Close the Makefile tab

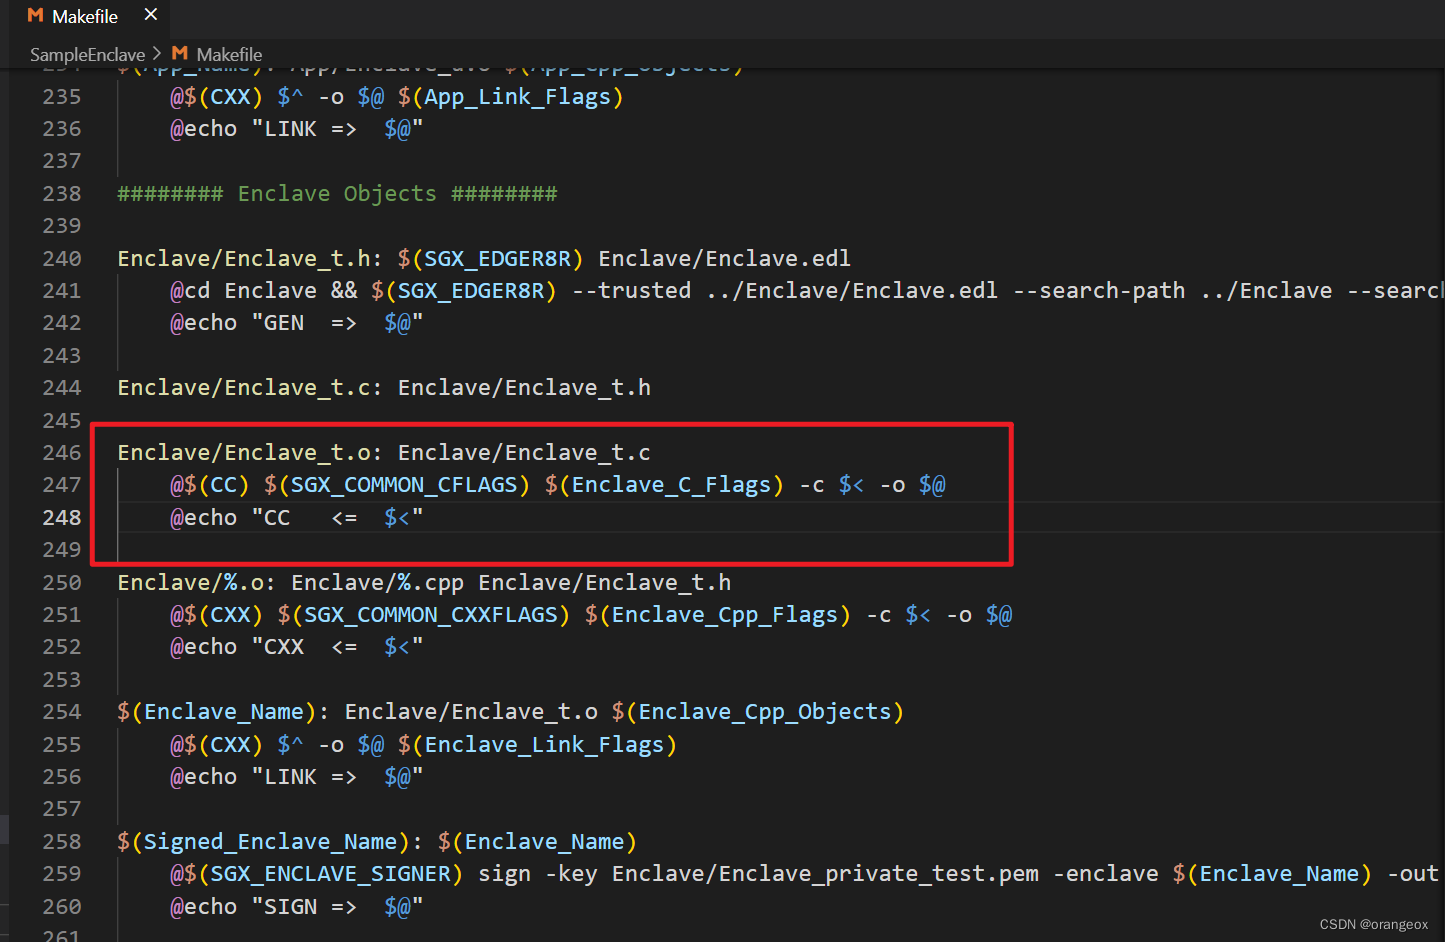151,15
